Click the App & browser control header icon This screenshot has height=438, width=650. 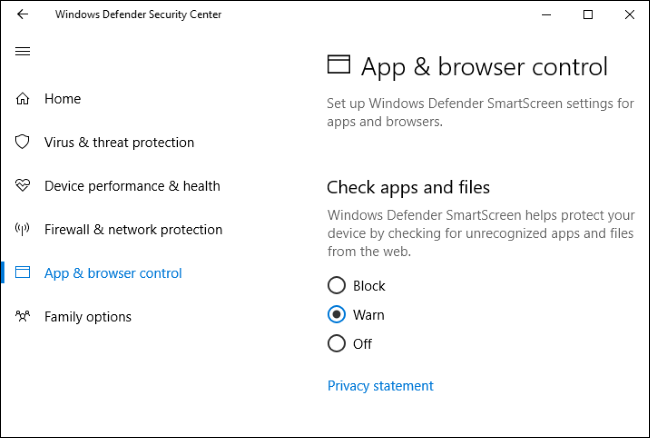pyautogui.click(x=339, y=66)
